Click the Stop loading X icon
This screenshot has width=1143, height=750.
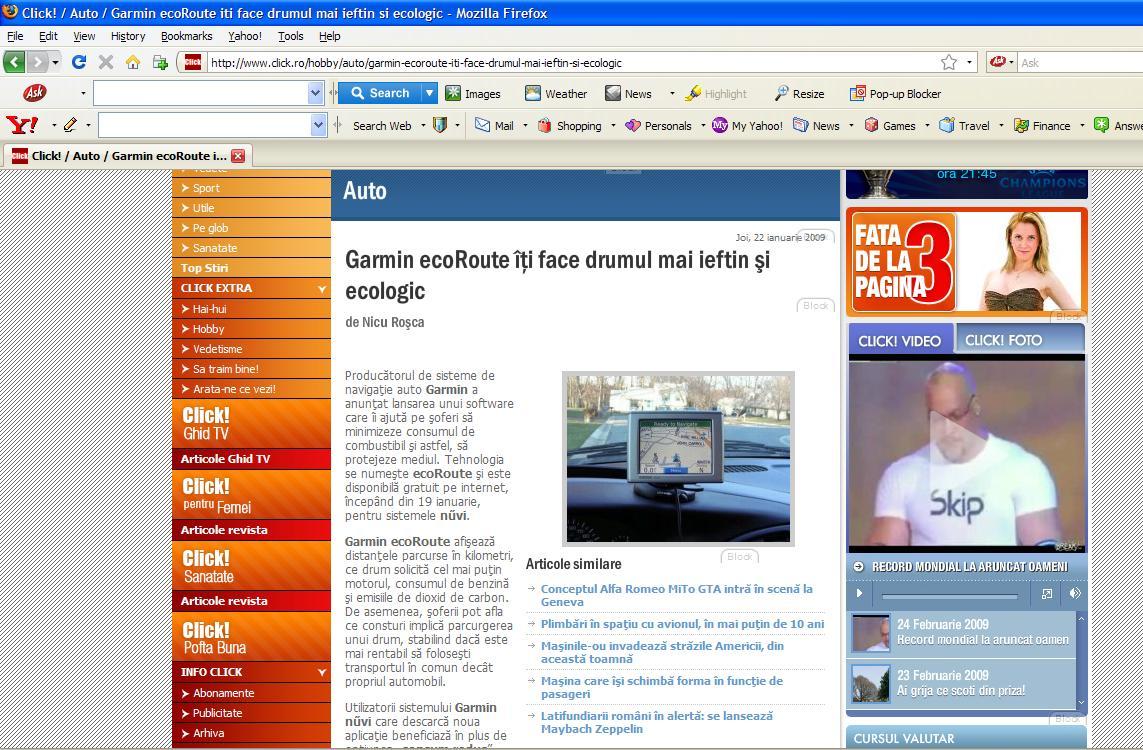pos(106,62)
